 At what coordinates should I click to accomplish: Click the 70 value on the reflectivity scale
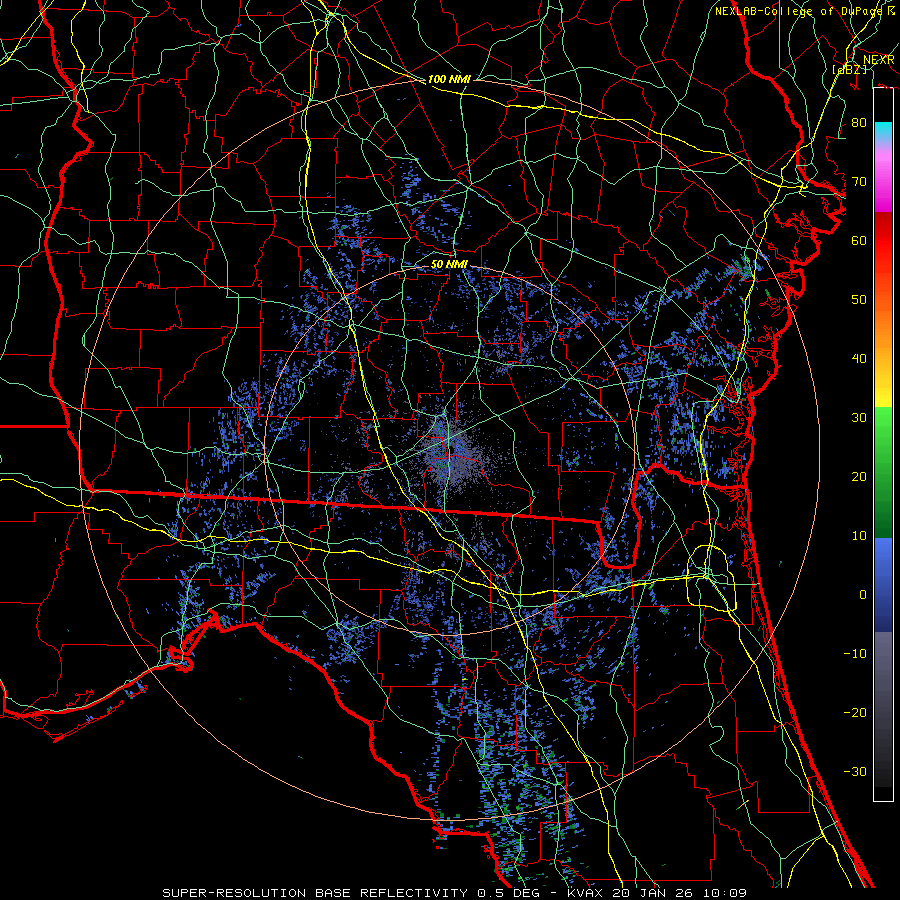click(859, 181)
